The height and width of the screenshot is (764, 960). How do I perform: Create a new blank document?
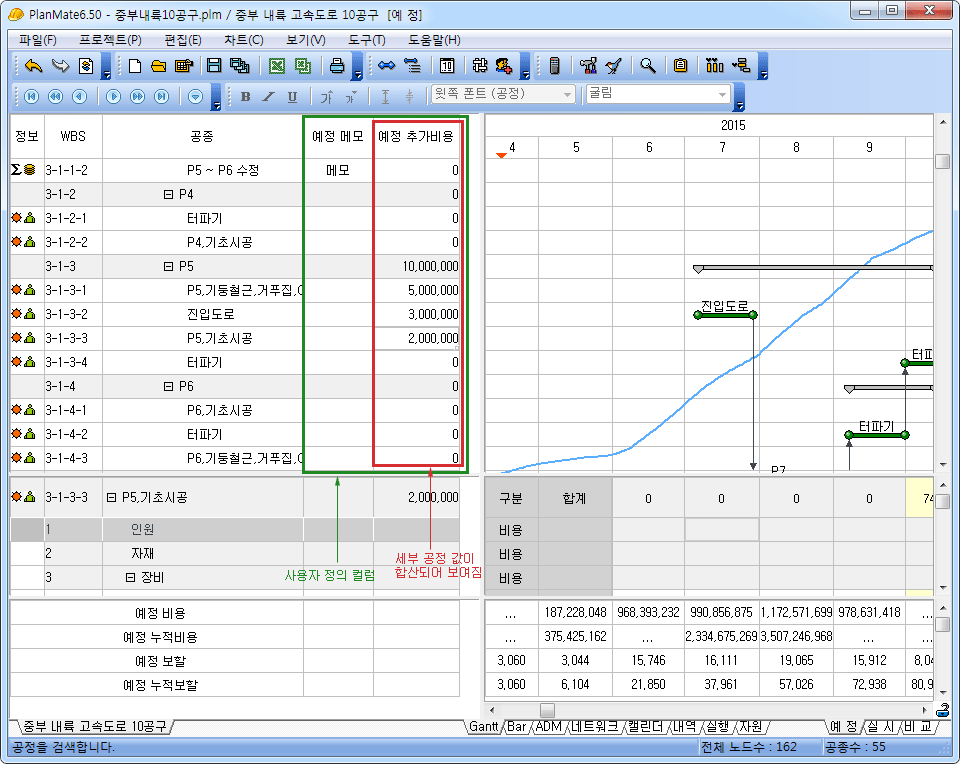pyautogui.click(x=135, y=66)
